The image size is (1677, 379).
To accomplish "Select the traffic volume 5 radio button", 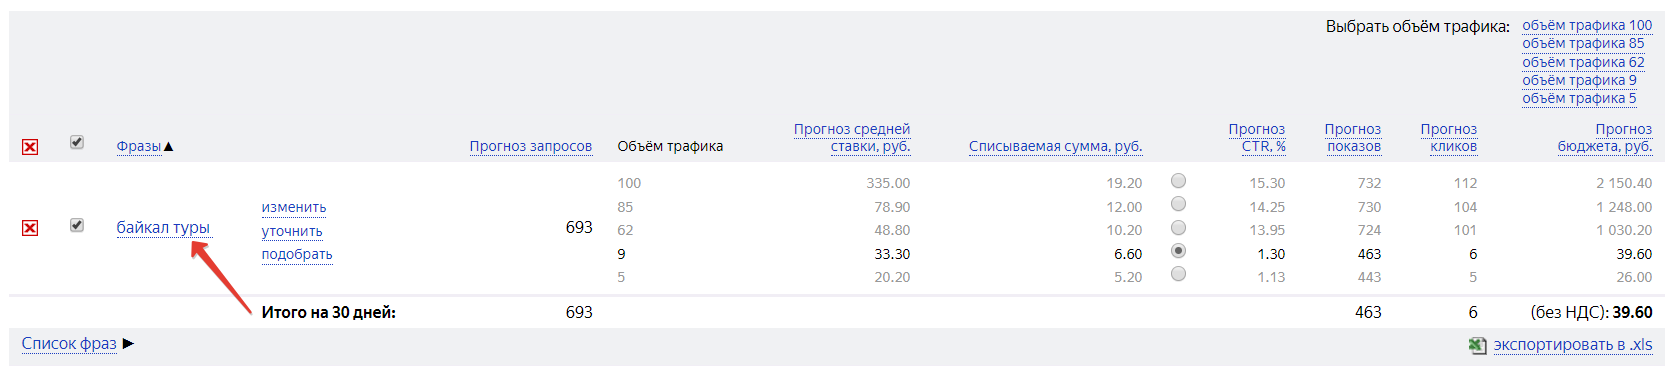I will click(x=1178, y=274).
